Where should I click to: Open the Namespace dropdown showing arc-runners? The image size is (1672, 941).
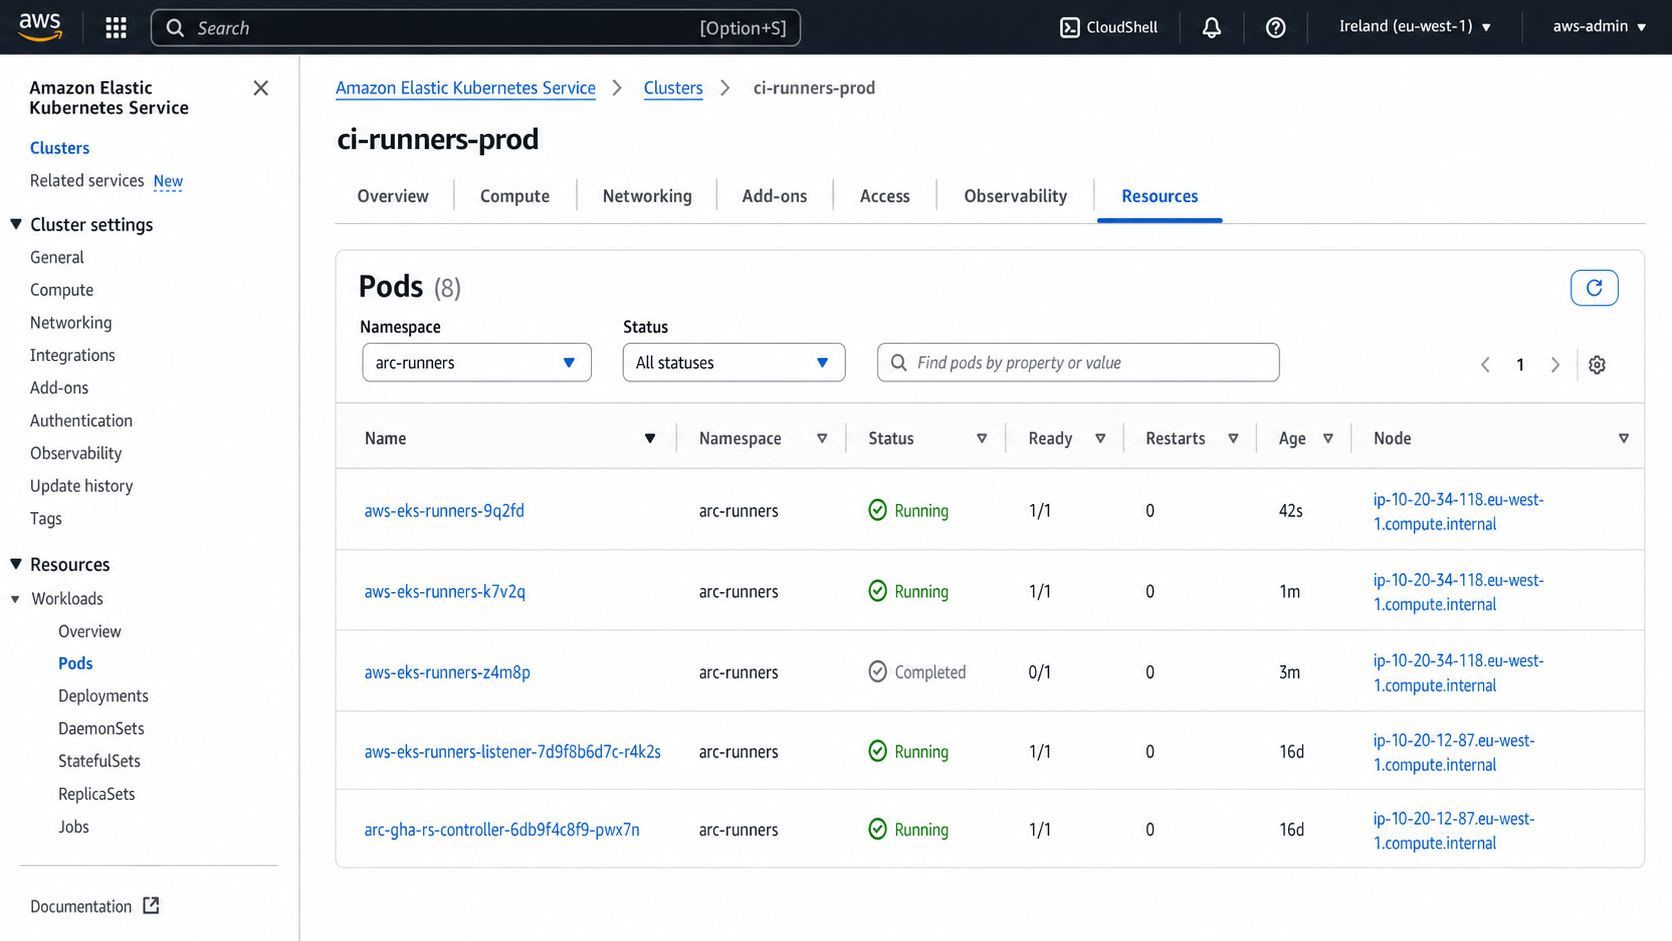[476, 363]
